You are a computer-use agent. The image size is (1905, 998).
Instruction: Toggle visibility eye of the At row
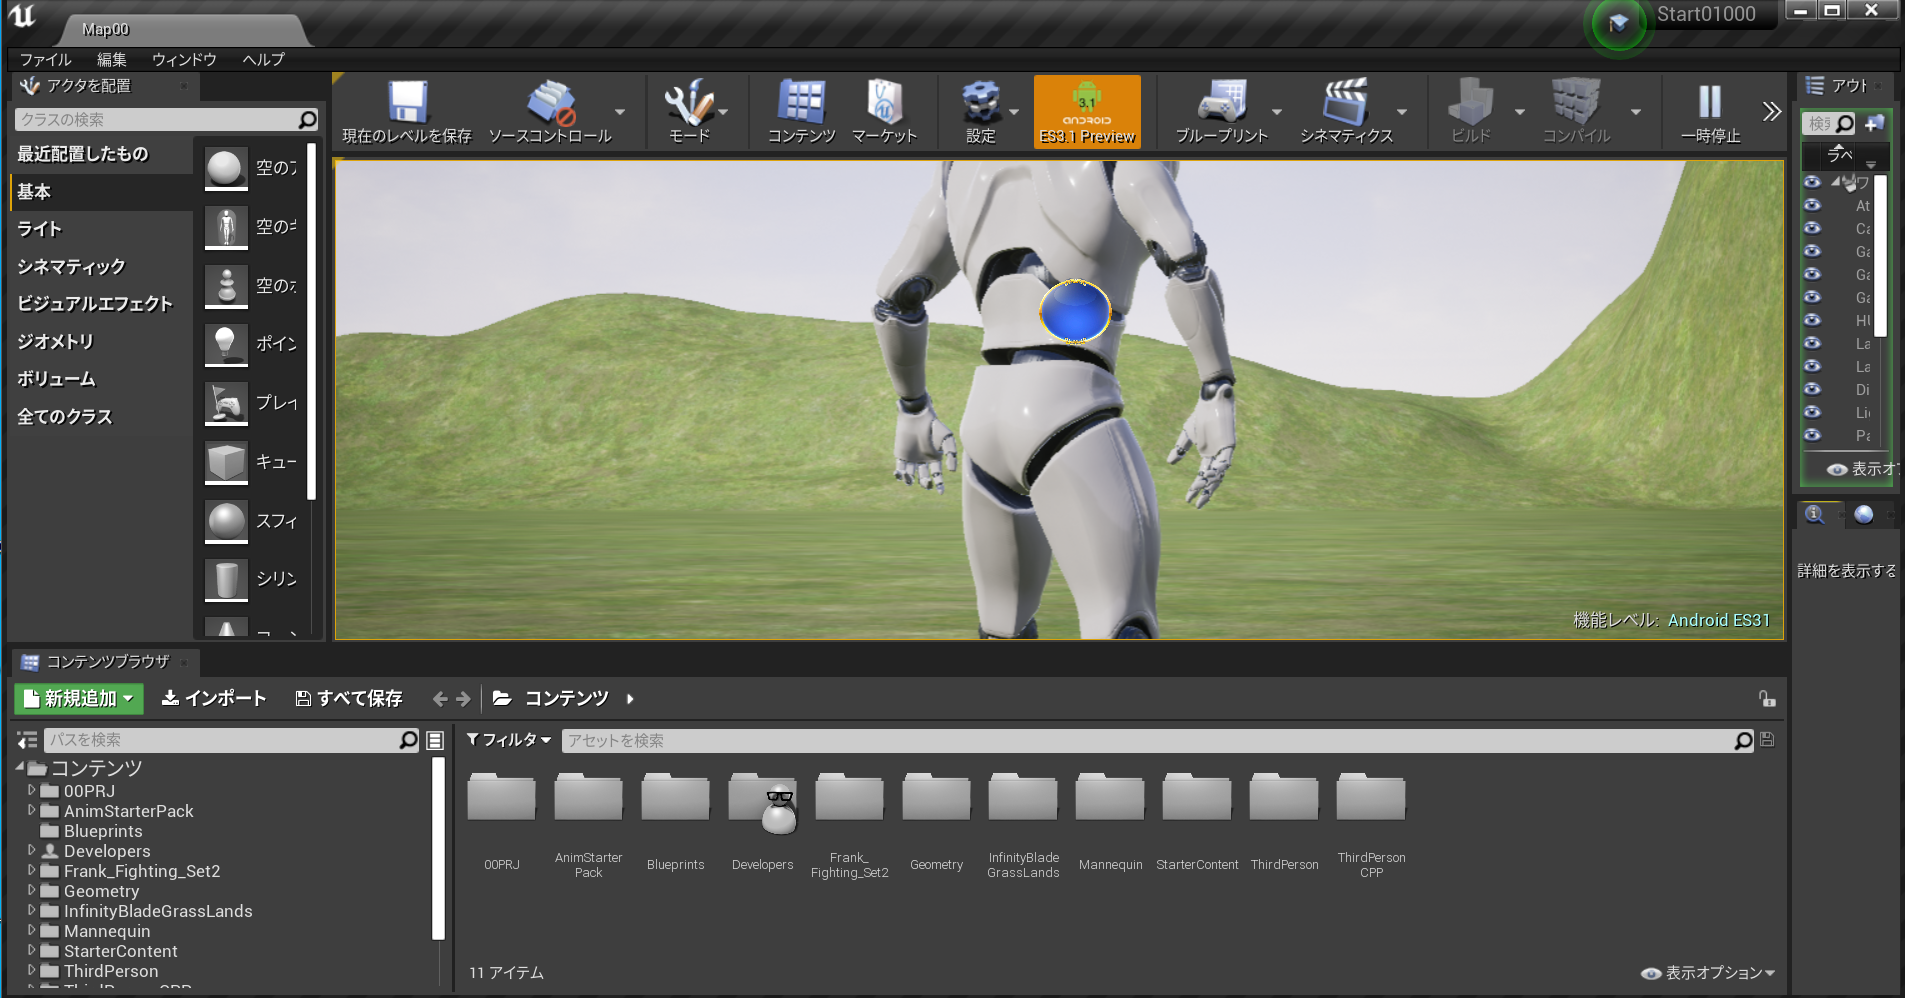pos(1812,205)
